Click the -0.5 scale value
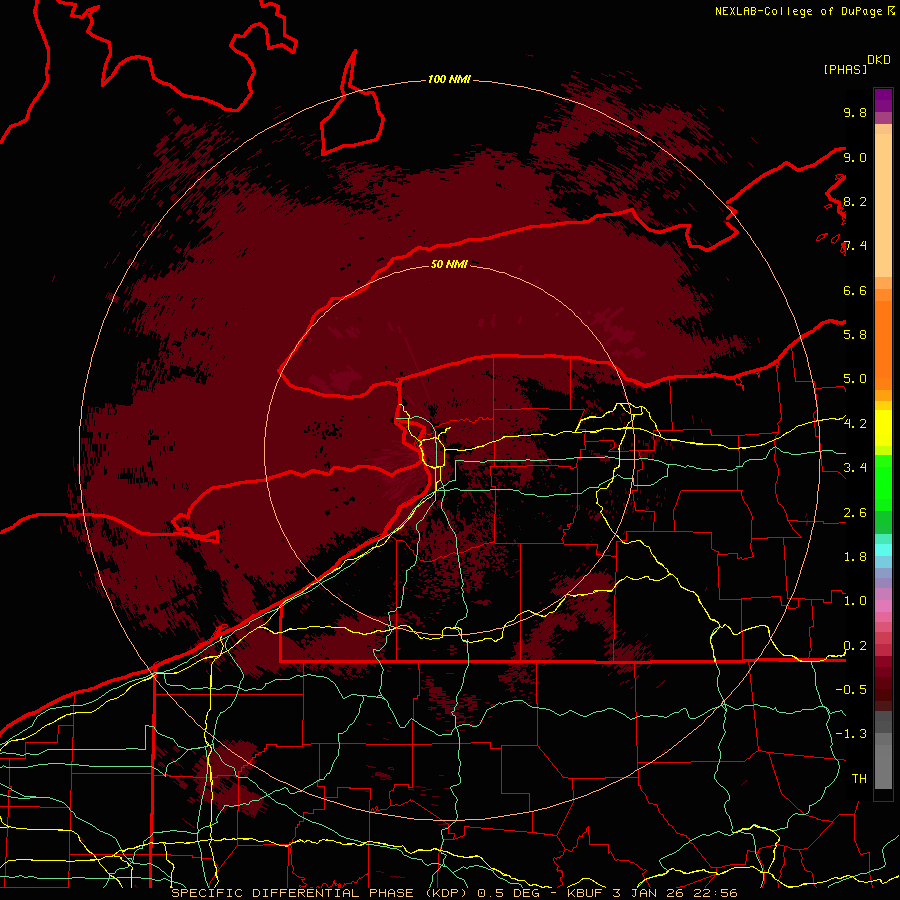The width and height of the screenshot is (900, 900). [851, 690]
